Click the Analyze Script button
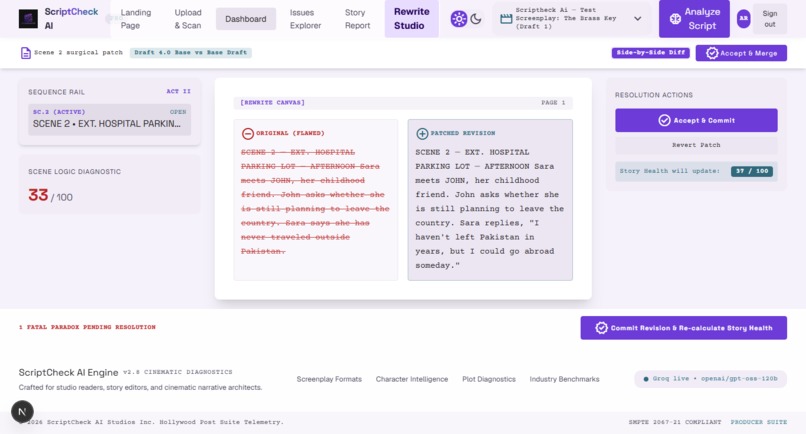 [694, 19]
